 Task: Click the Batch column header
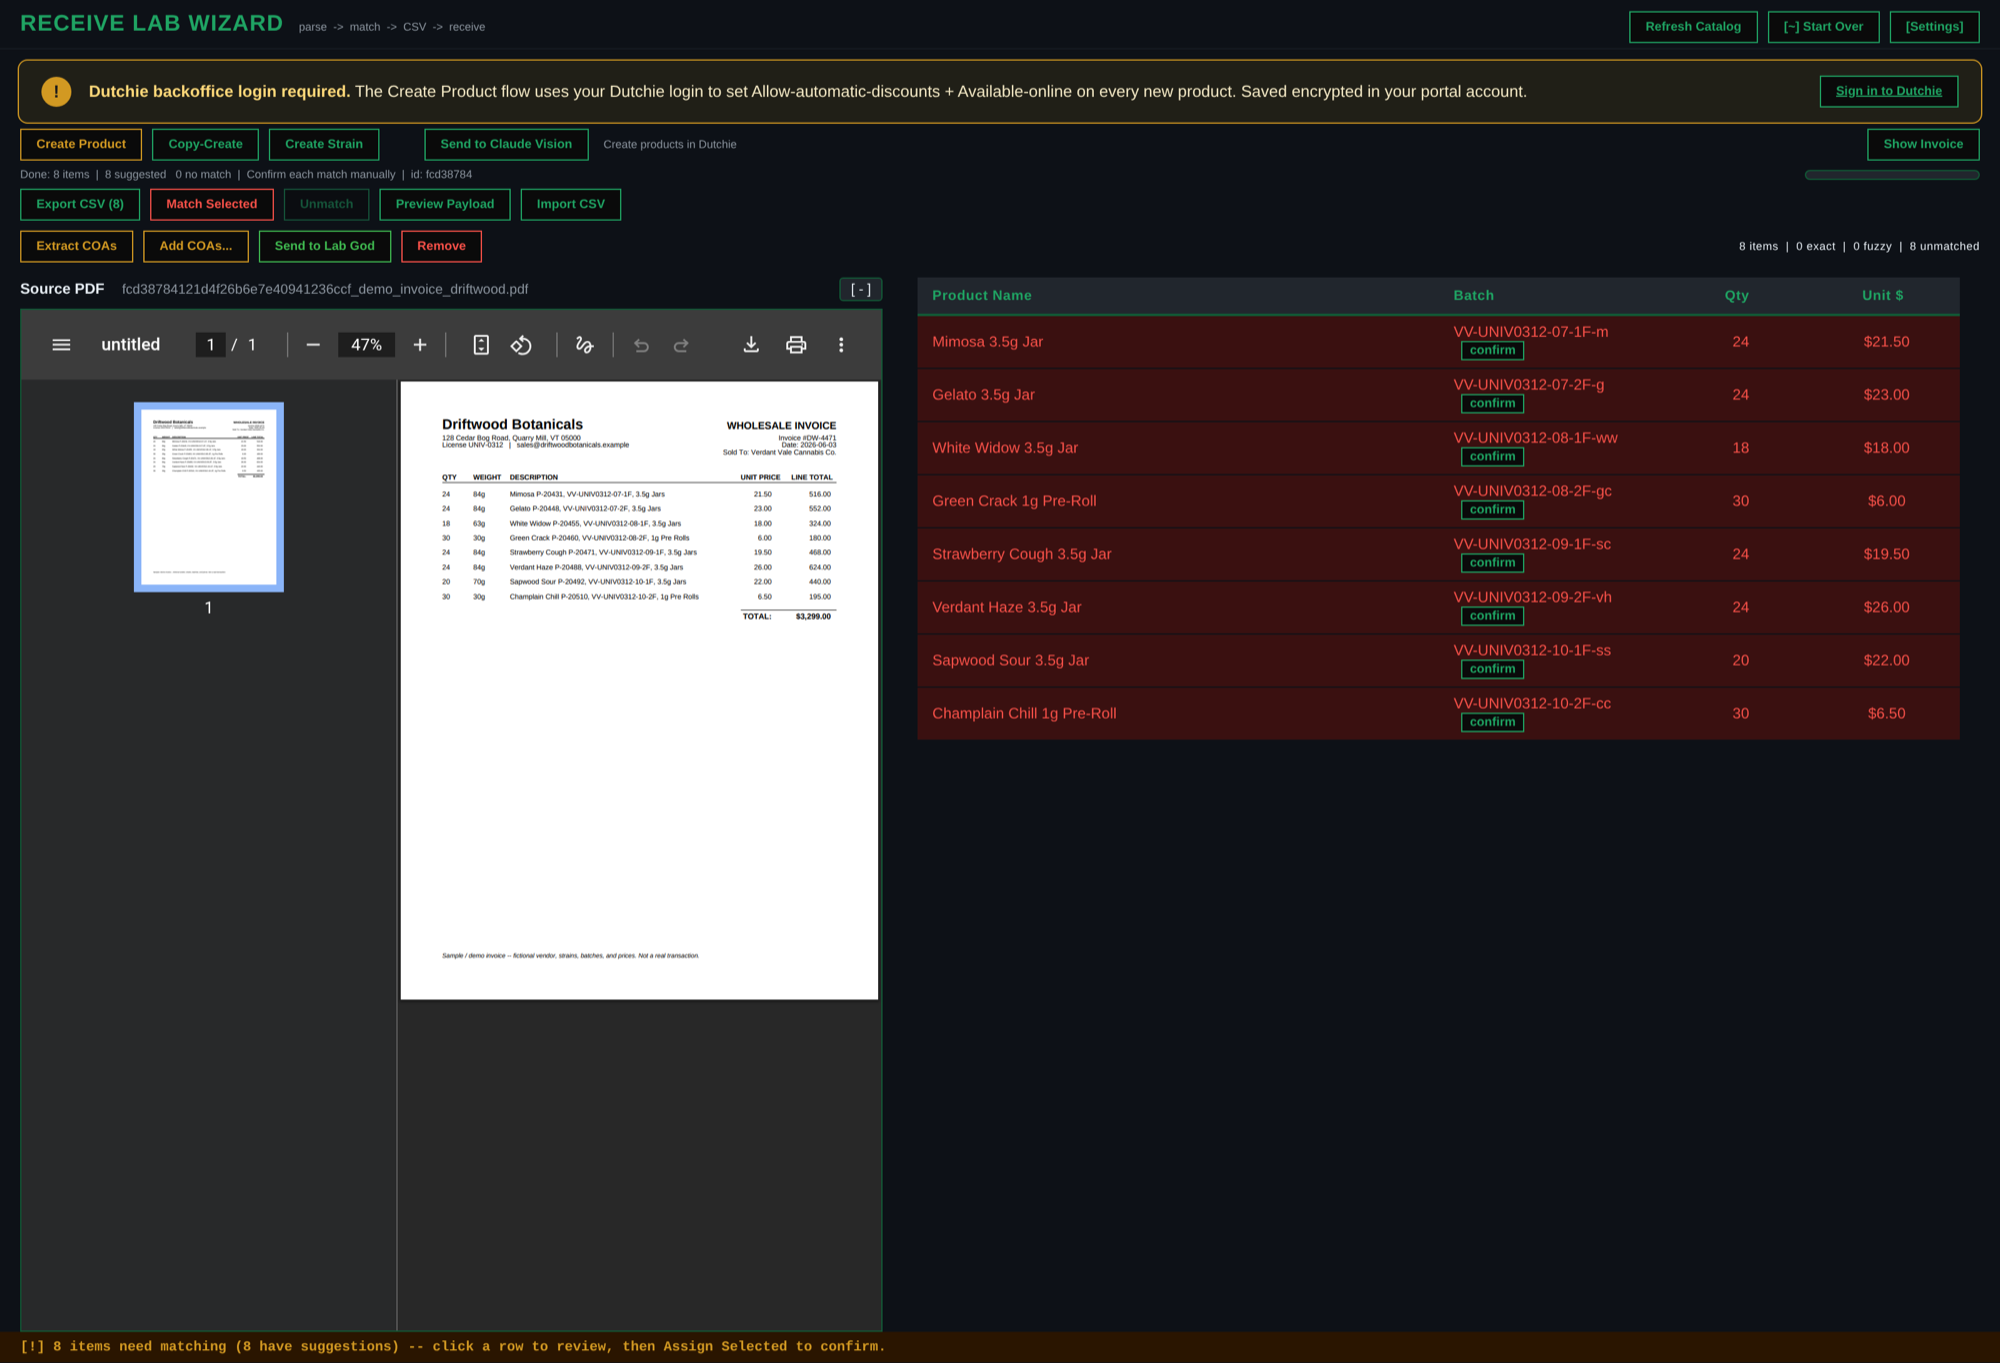click(x=1473, y=295)
